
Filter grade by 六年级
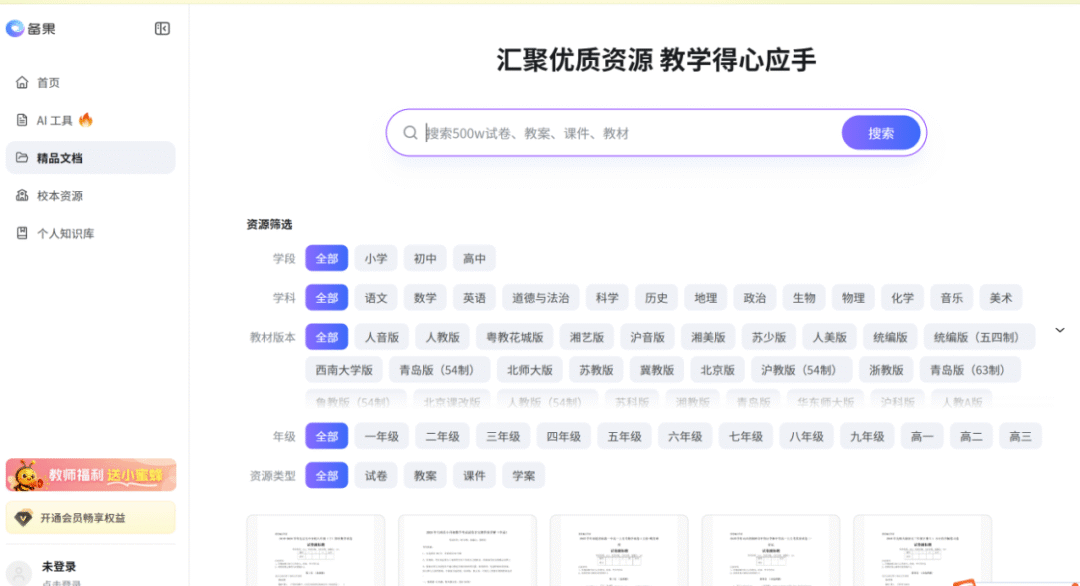tap(685, 436)
